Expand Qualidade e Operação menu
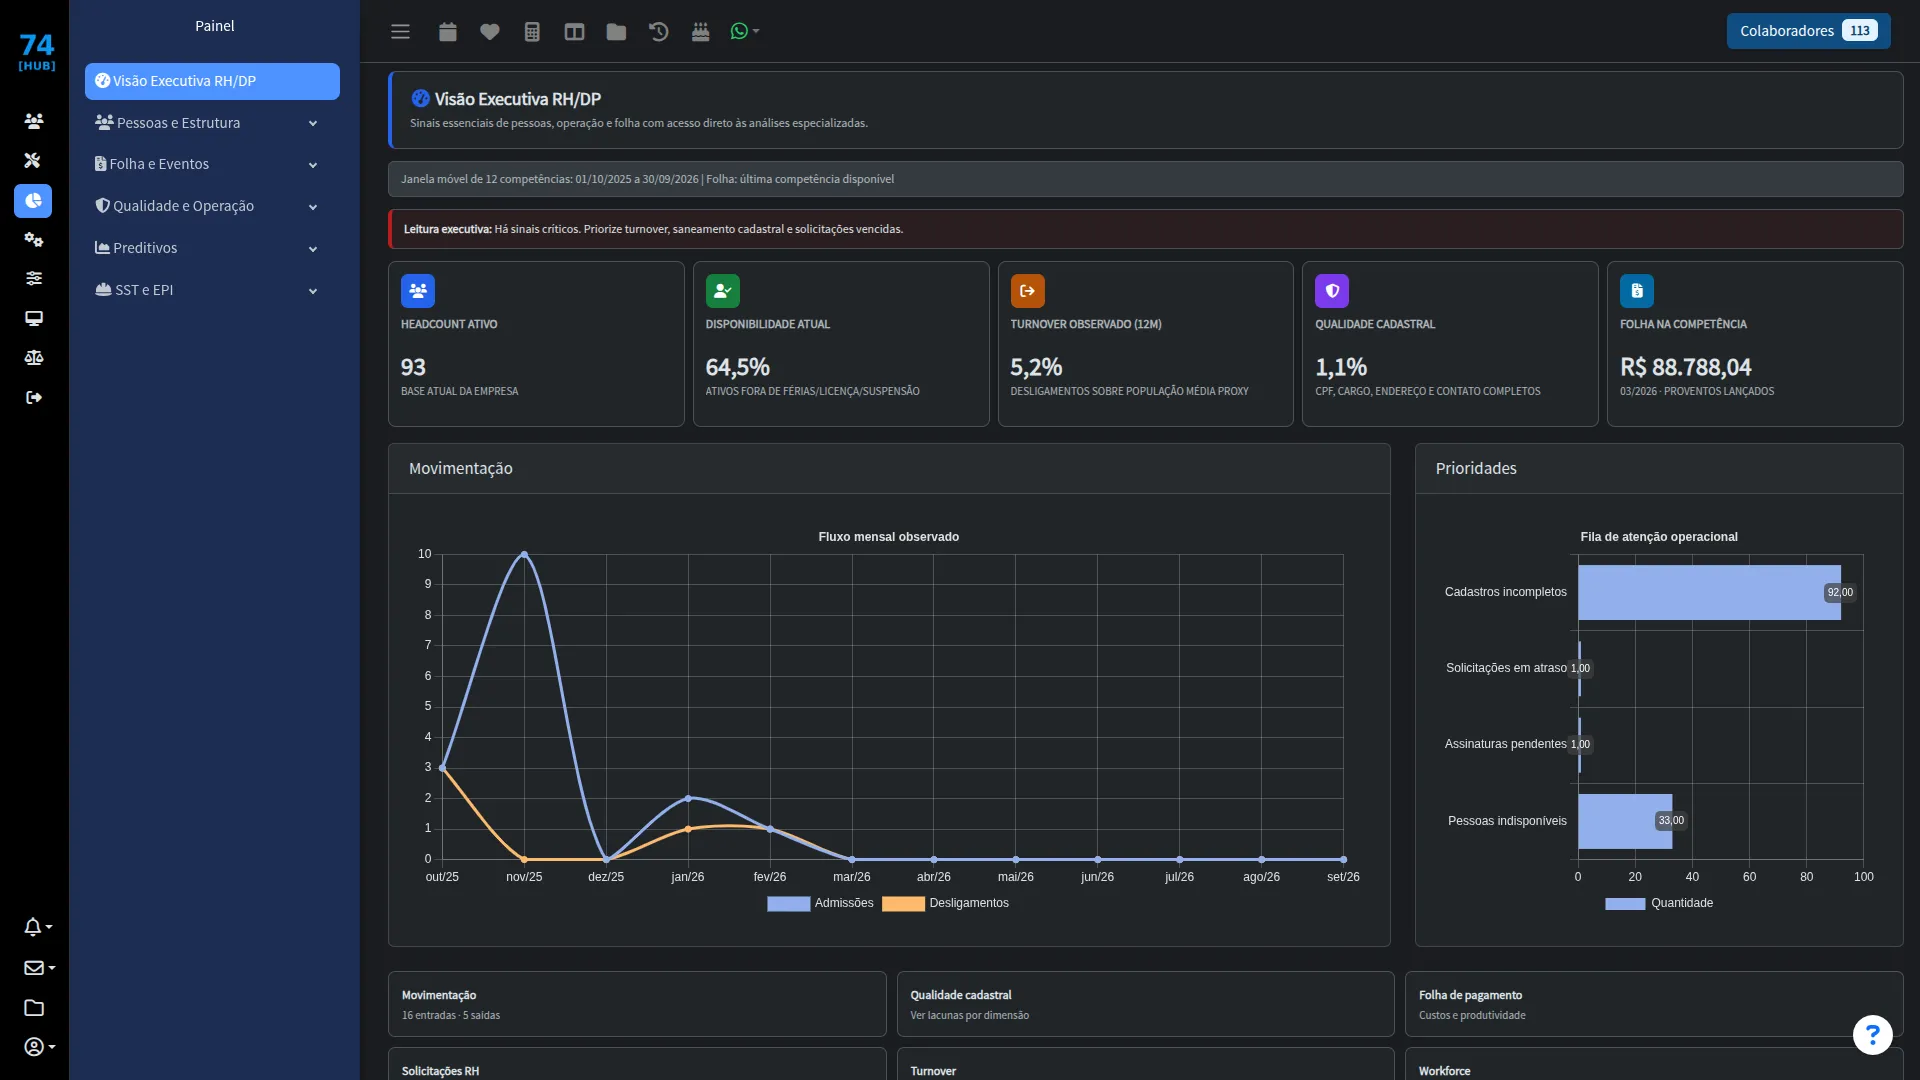The height and width of the screenshot is (1080, 1920). coord(212,206)
